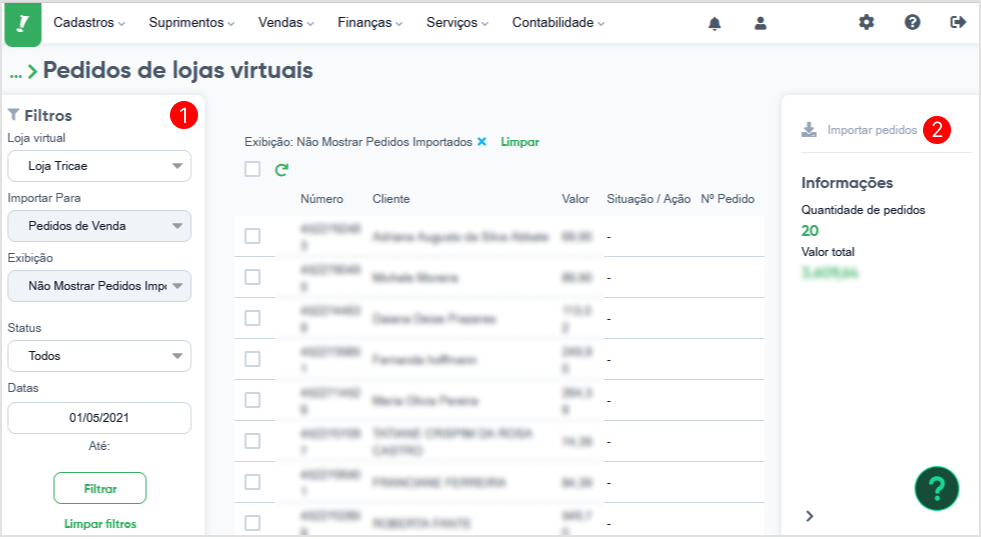The width and height of the screenshot is (981, 539).
Task: Click the logout arrow icon
Action: coord(958,23)
